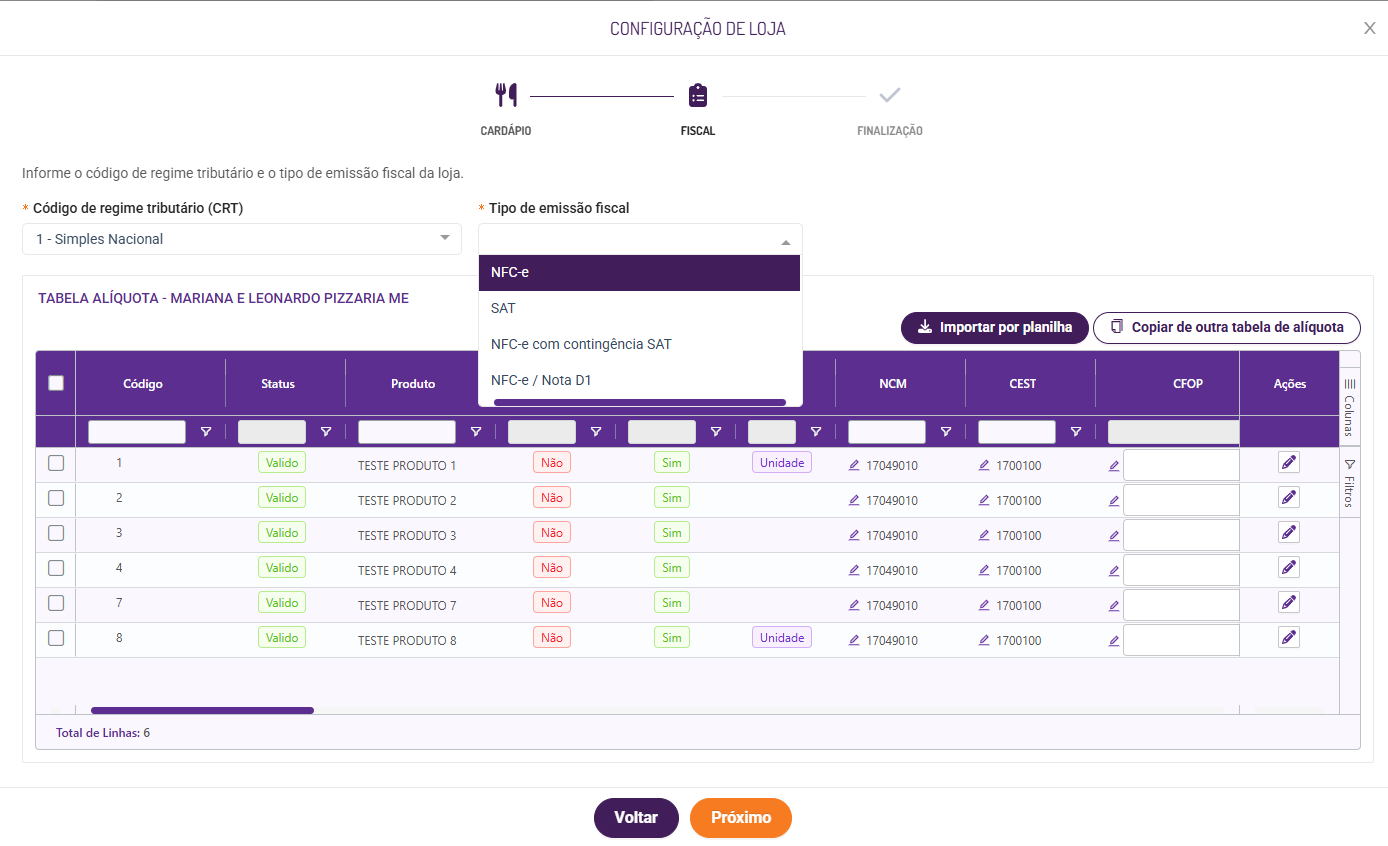Viewport: 1388px width, 846px height.
Task: Focus the CEST filter input
Action: pos(1017,432)
